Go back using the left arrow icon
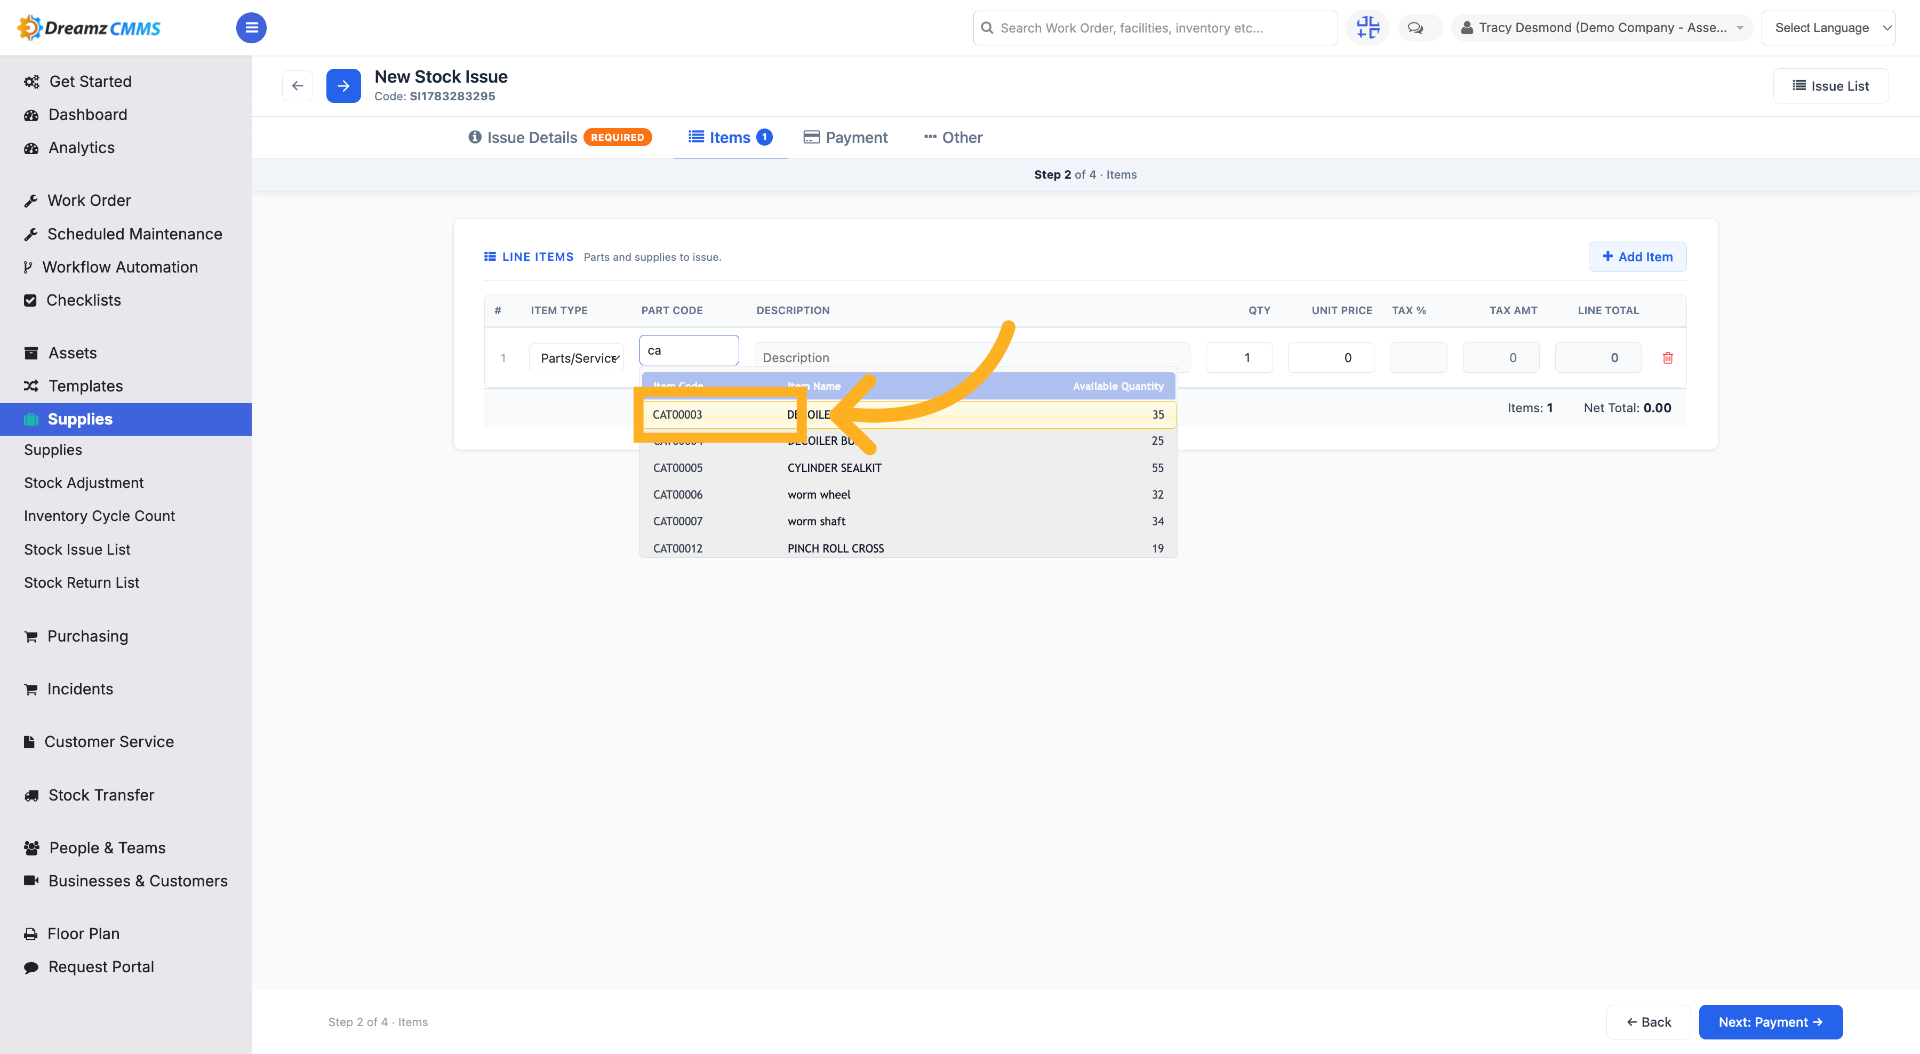The width and height of the screenshot is (1920, 1054). pos(297,86)
